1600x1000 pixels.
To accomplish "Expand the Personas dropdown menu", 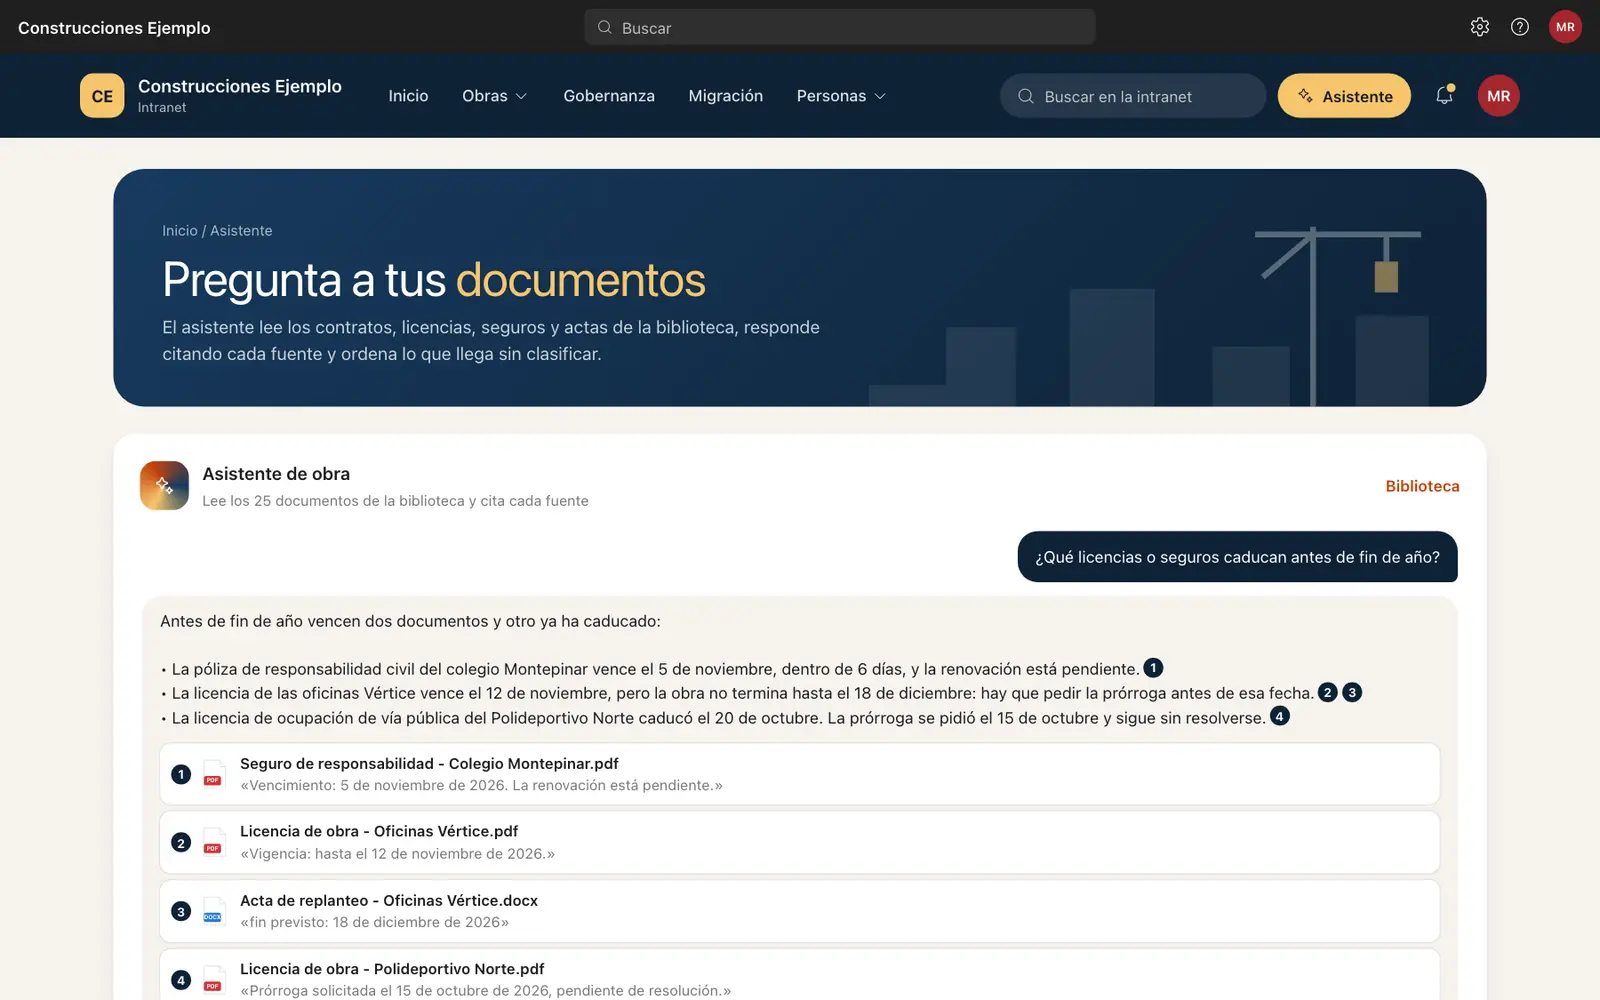I will (841, 96).
